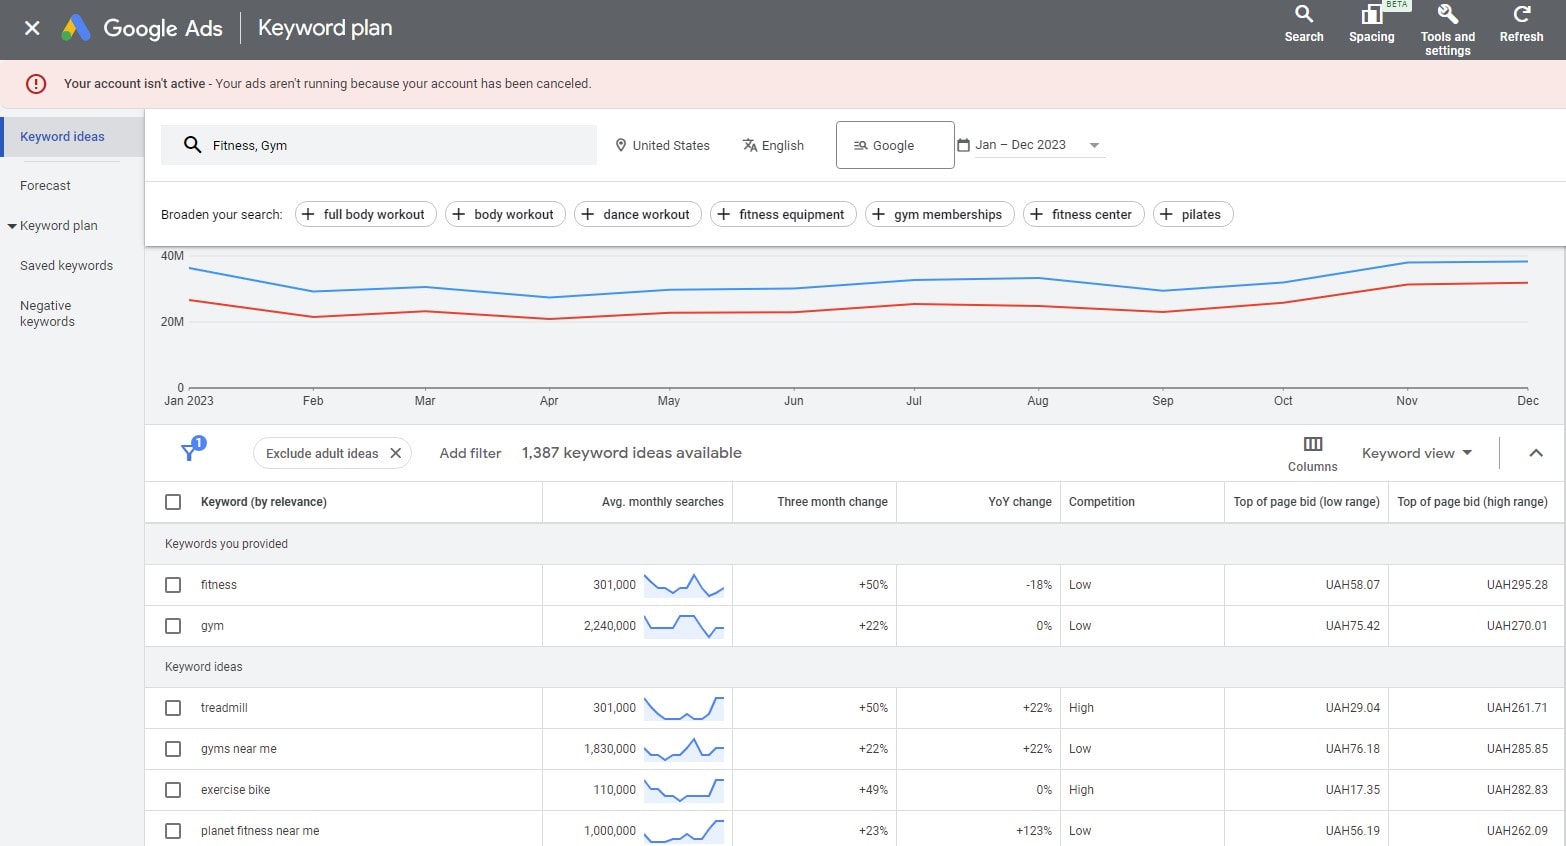The height and width of the screenshot is (846, 1566).
Task: Click '1,387 keyword ideas available' text
Action: 631,453
